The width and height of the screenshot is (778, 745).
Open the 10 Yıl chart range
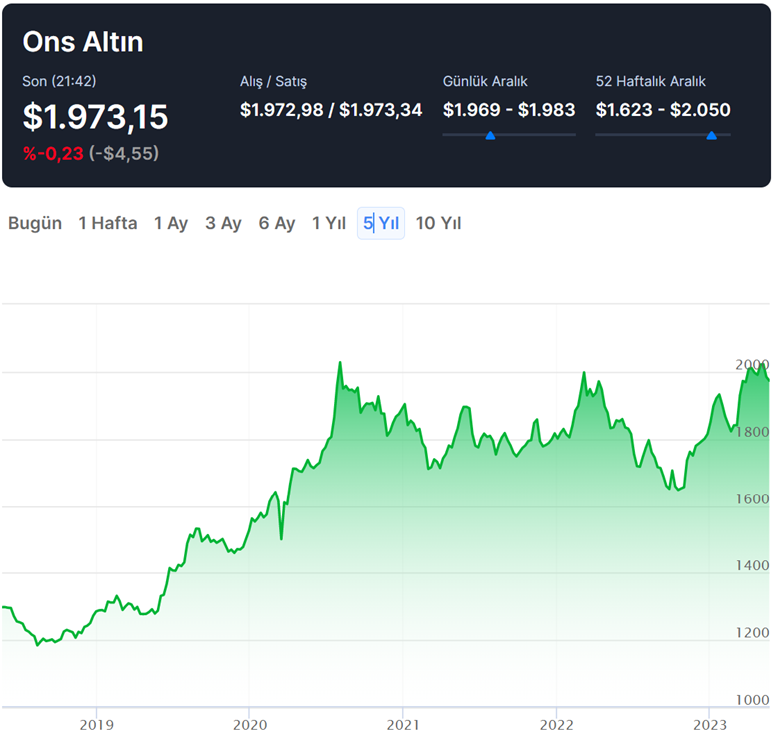438,223
